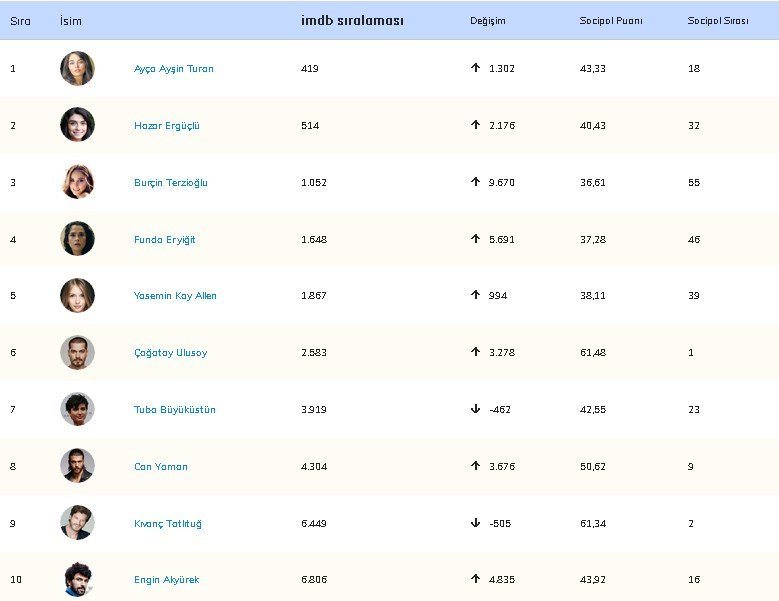This screenshot has height=601, width=779.
Task: Click the up arrow in Engin Akyürek's row
Action: coord(475,579)
